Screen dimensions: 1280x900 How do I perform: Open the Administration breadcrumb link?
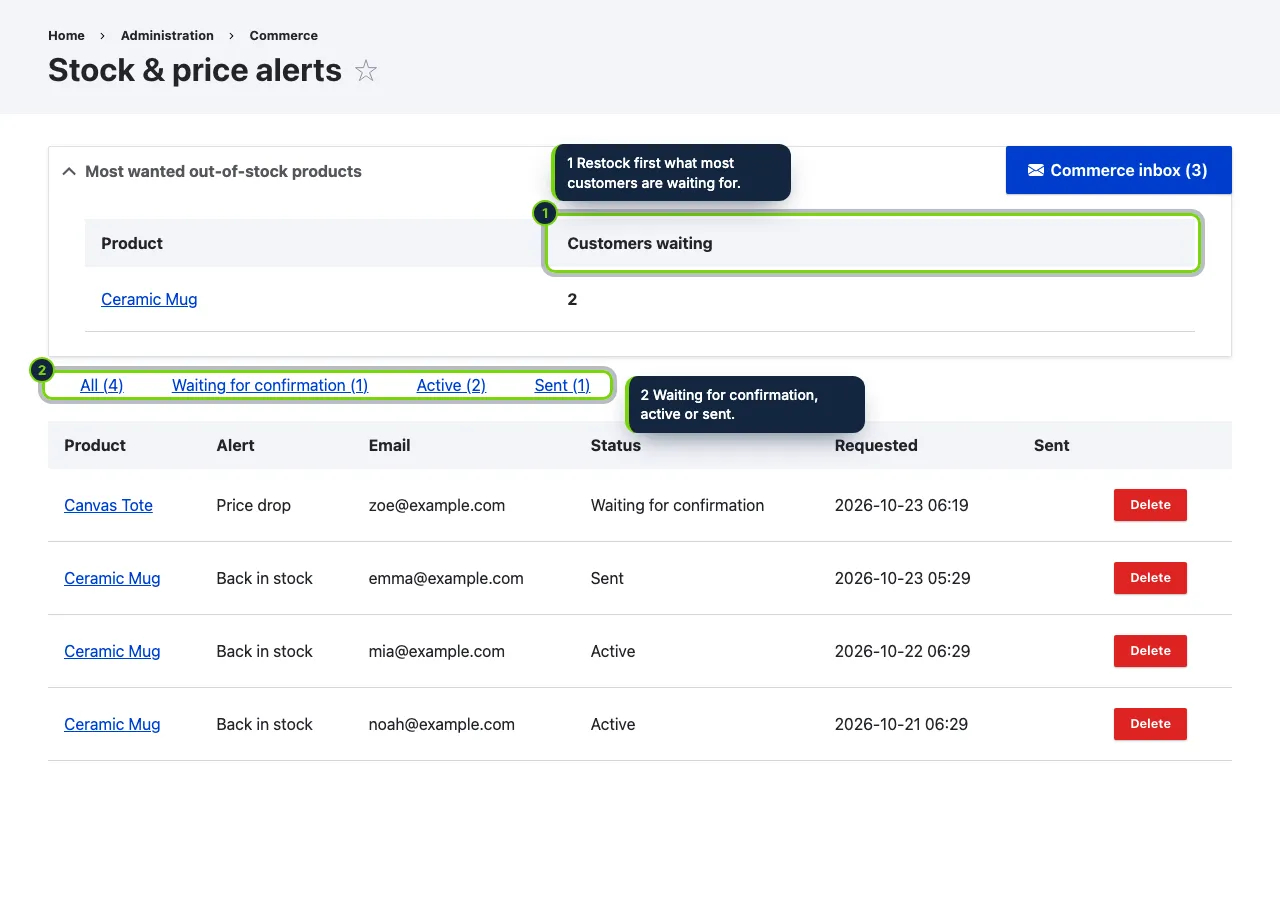click(167, 35)
